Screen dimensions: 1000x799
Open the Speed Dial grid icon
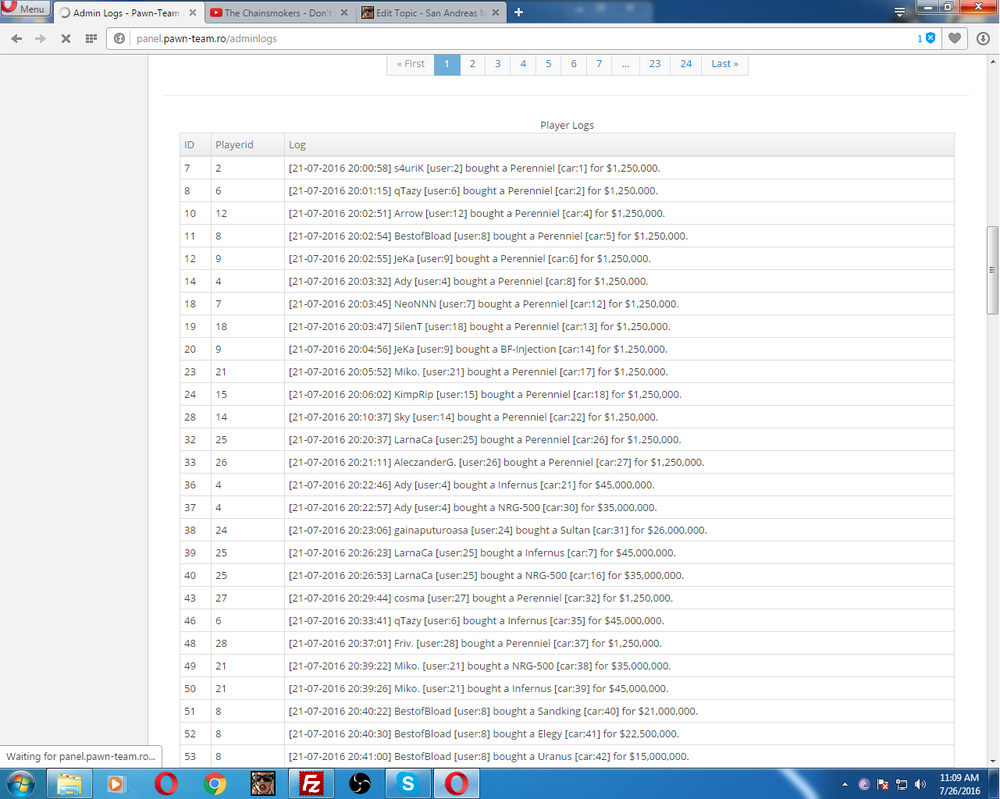tap(91, 39)
